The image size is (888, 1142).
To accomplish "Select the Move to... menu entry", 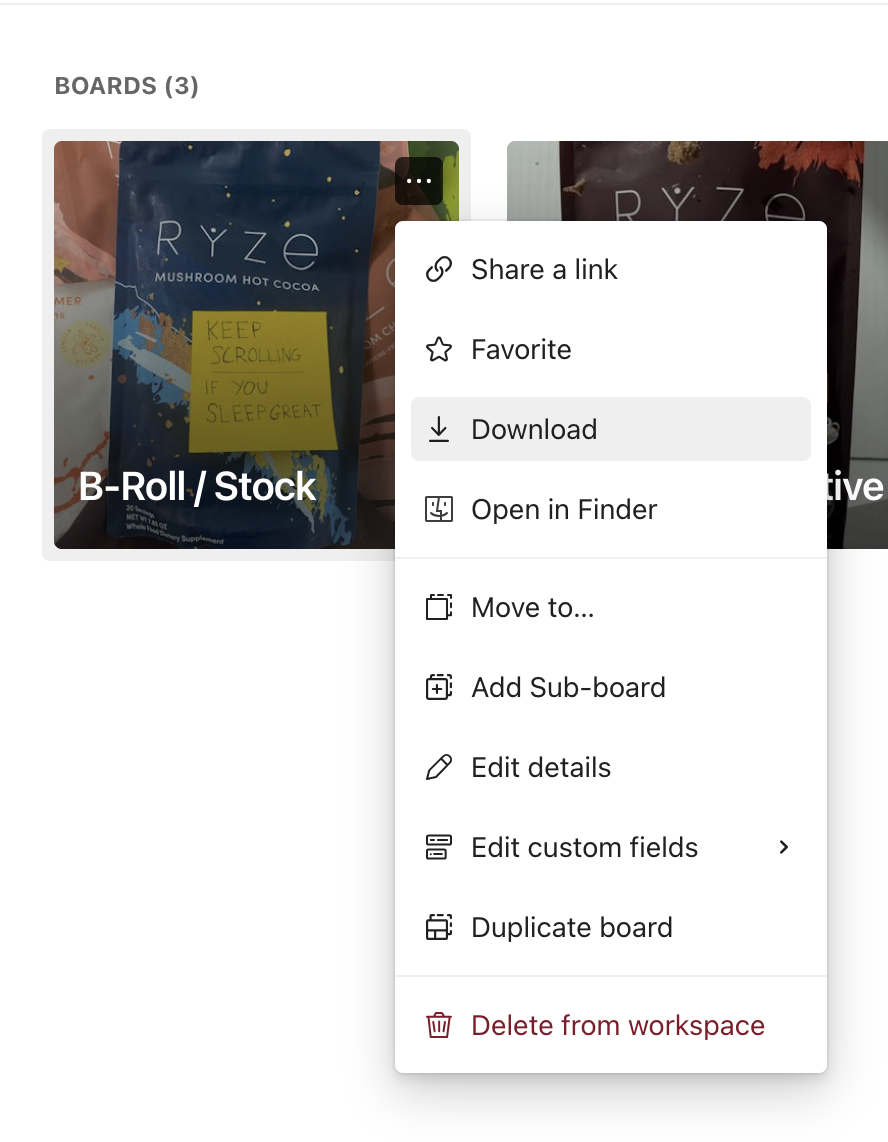I will pyautogui.click(x=533, y=608).
